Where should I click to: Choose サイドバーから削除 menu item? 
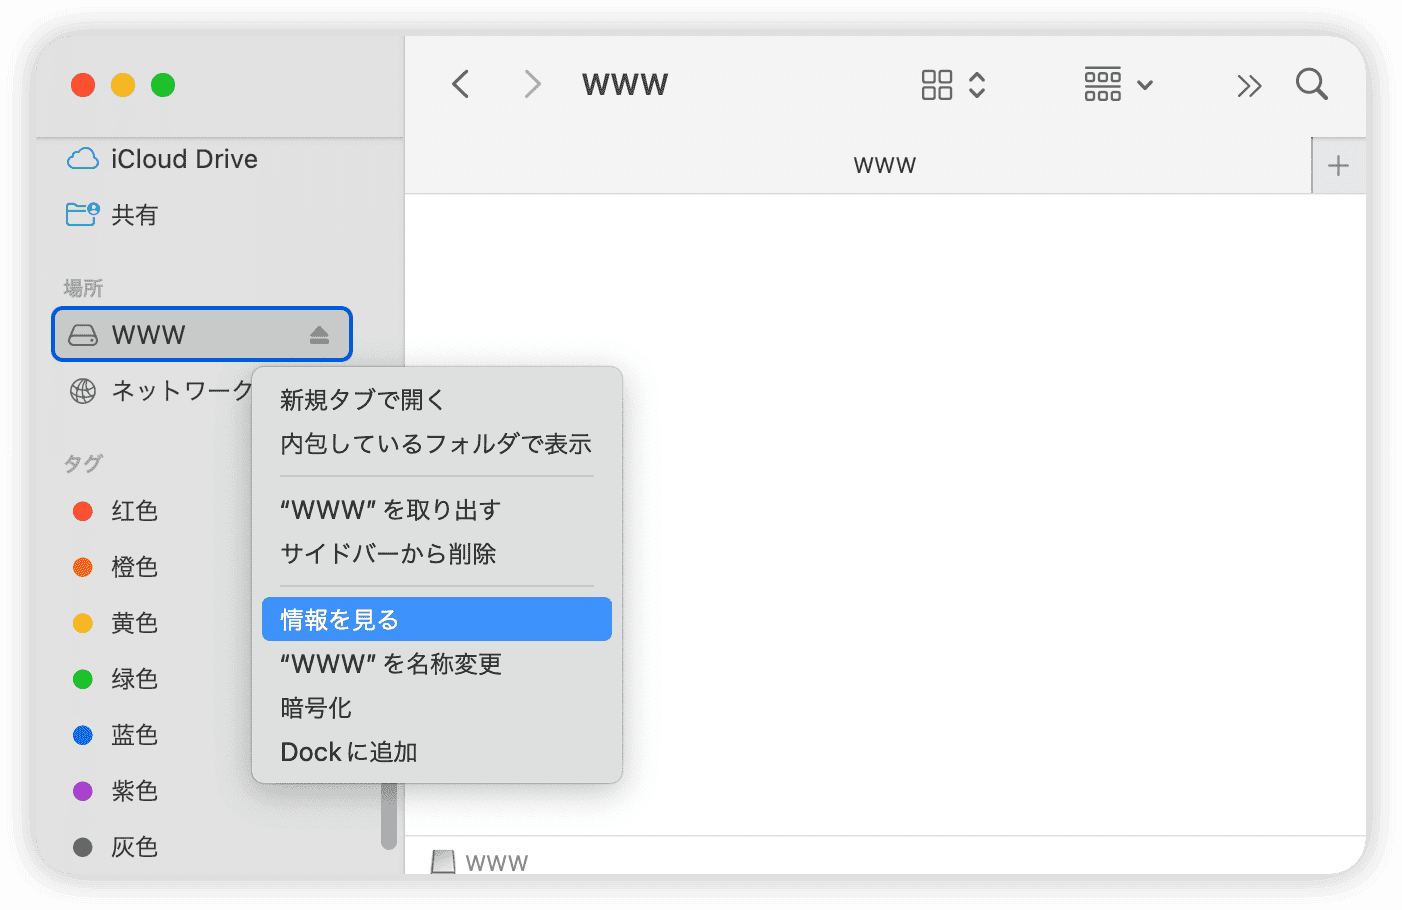coord(437,554)
